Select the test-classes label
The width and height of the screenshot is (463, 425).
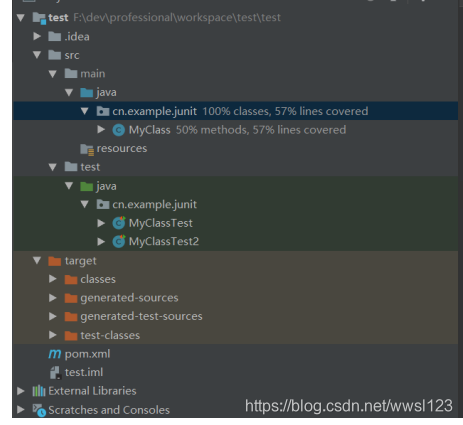(x=110, y=335)
